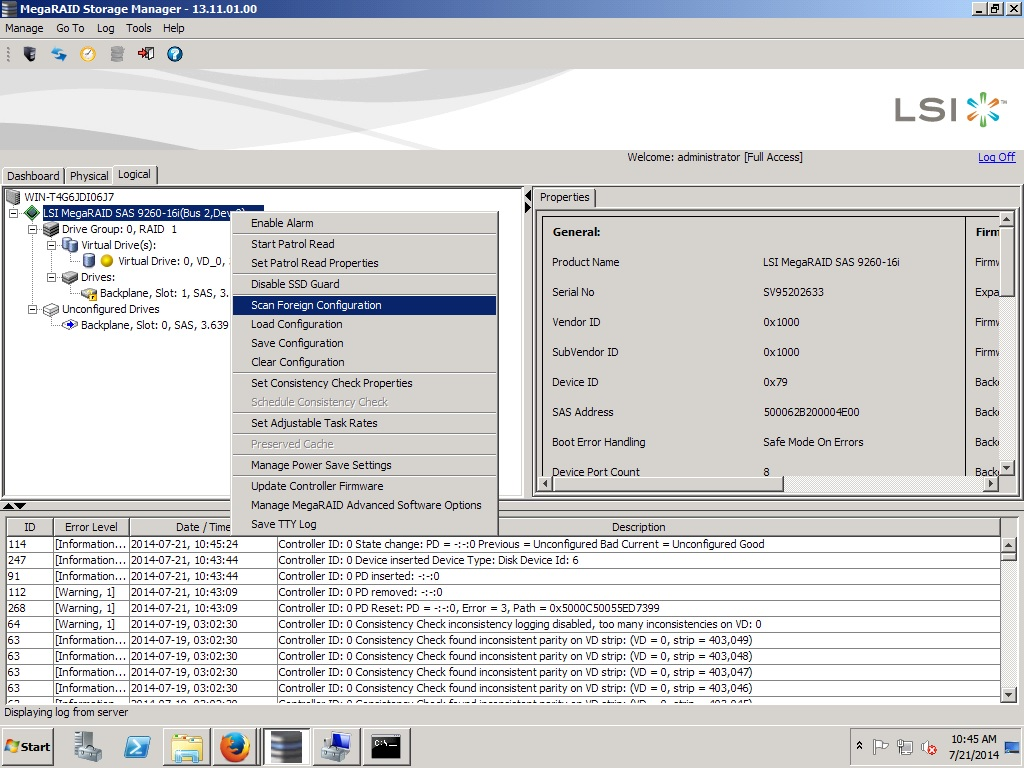Click the Action Center flag tray icon
The width and height of the screenshot is (1024, 768).
click(x=880, y=746)
